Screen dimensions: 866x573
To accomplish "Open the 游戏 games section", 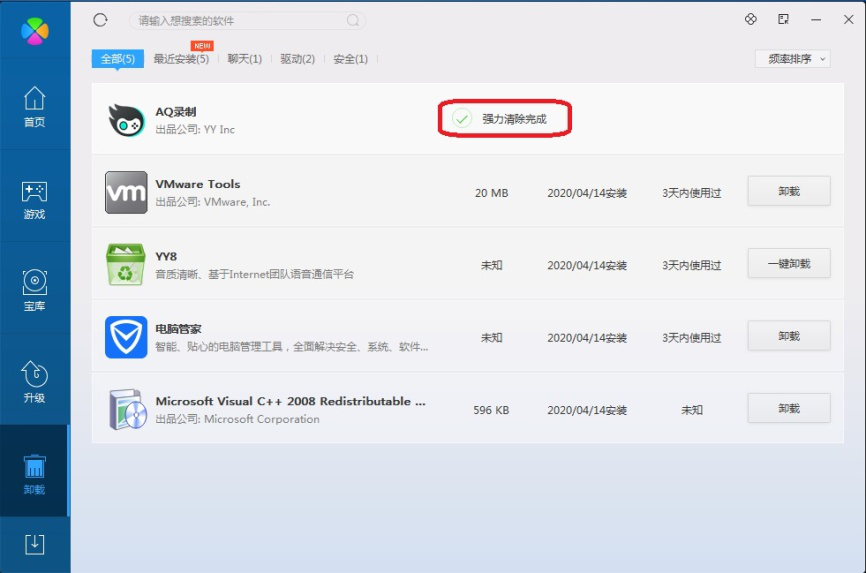I will coord(34,199).
